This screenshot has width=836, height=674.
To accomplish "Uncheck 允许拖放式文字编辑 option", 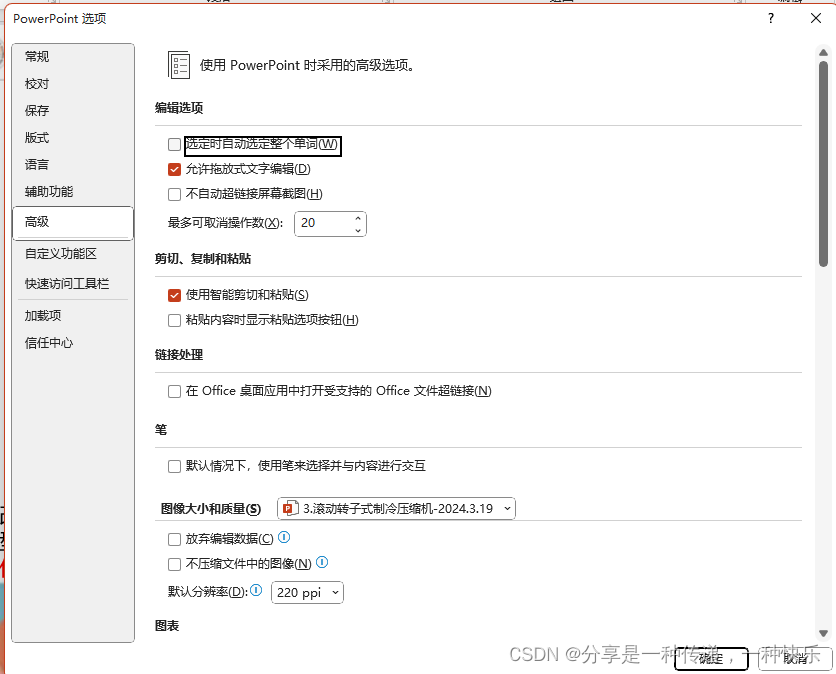I will coord(174,170).
